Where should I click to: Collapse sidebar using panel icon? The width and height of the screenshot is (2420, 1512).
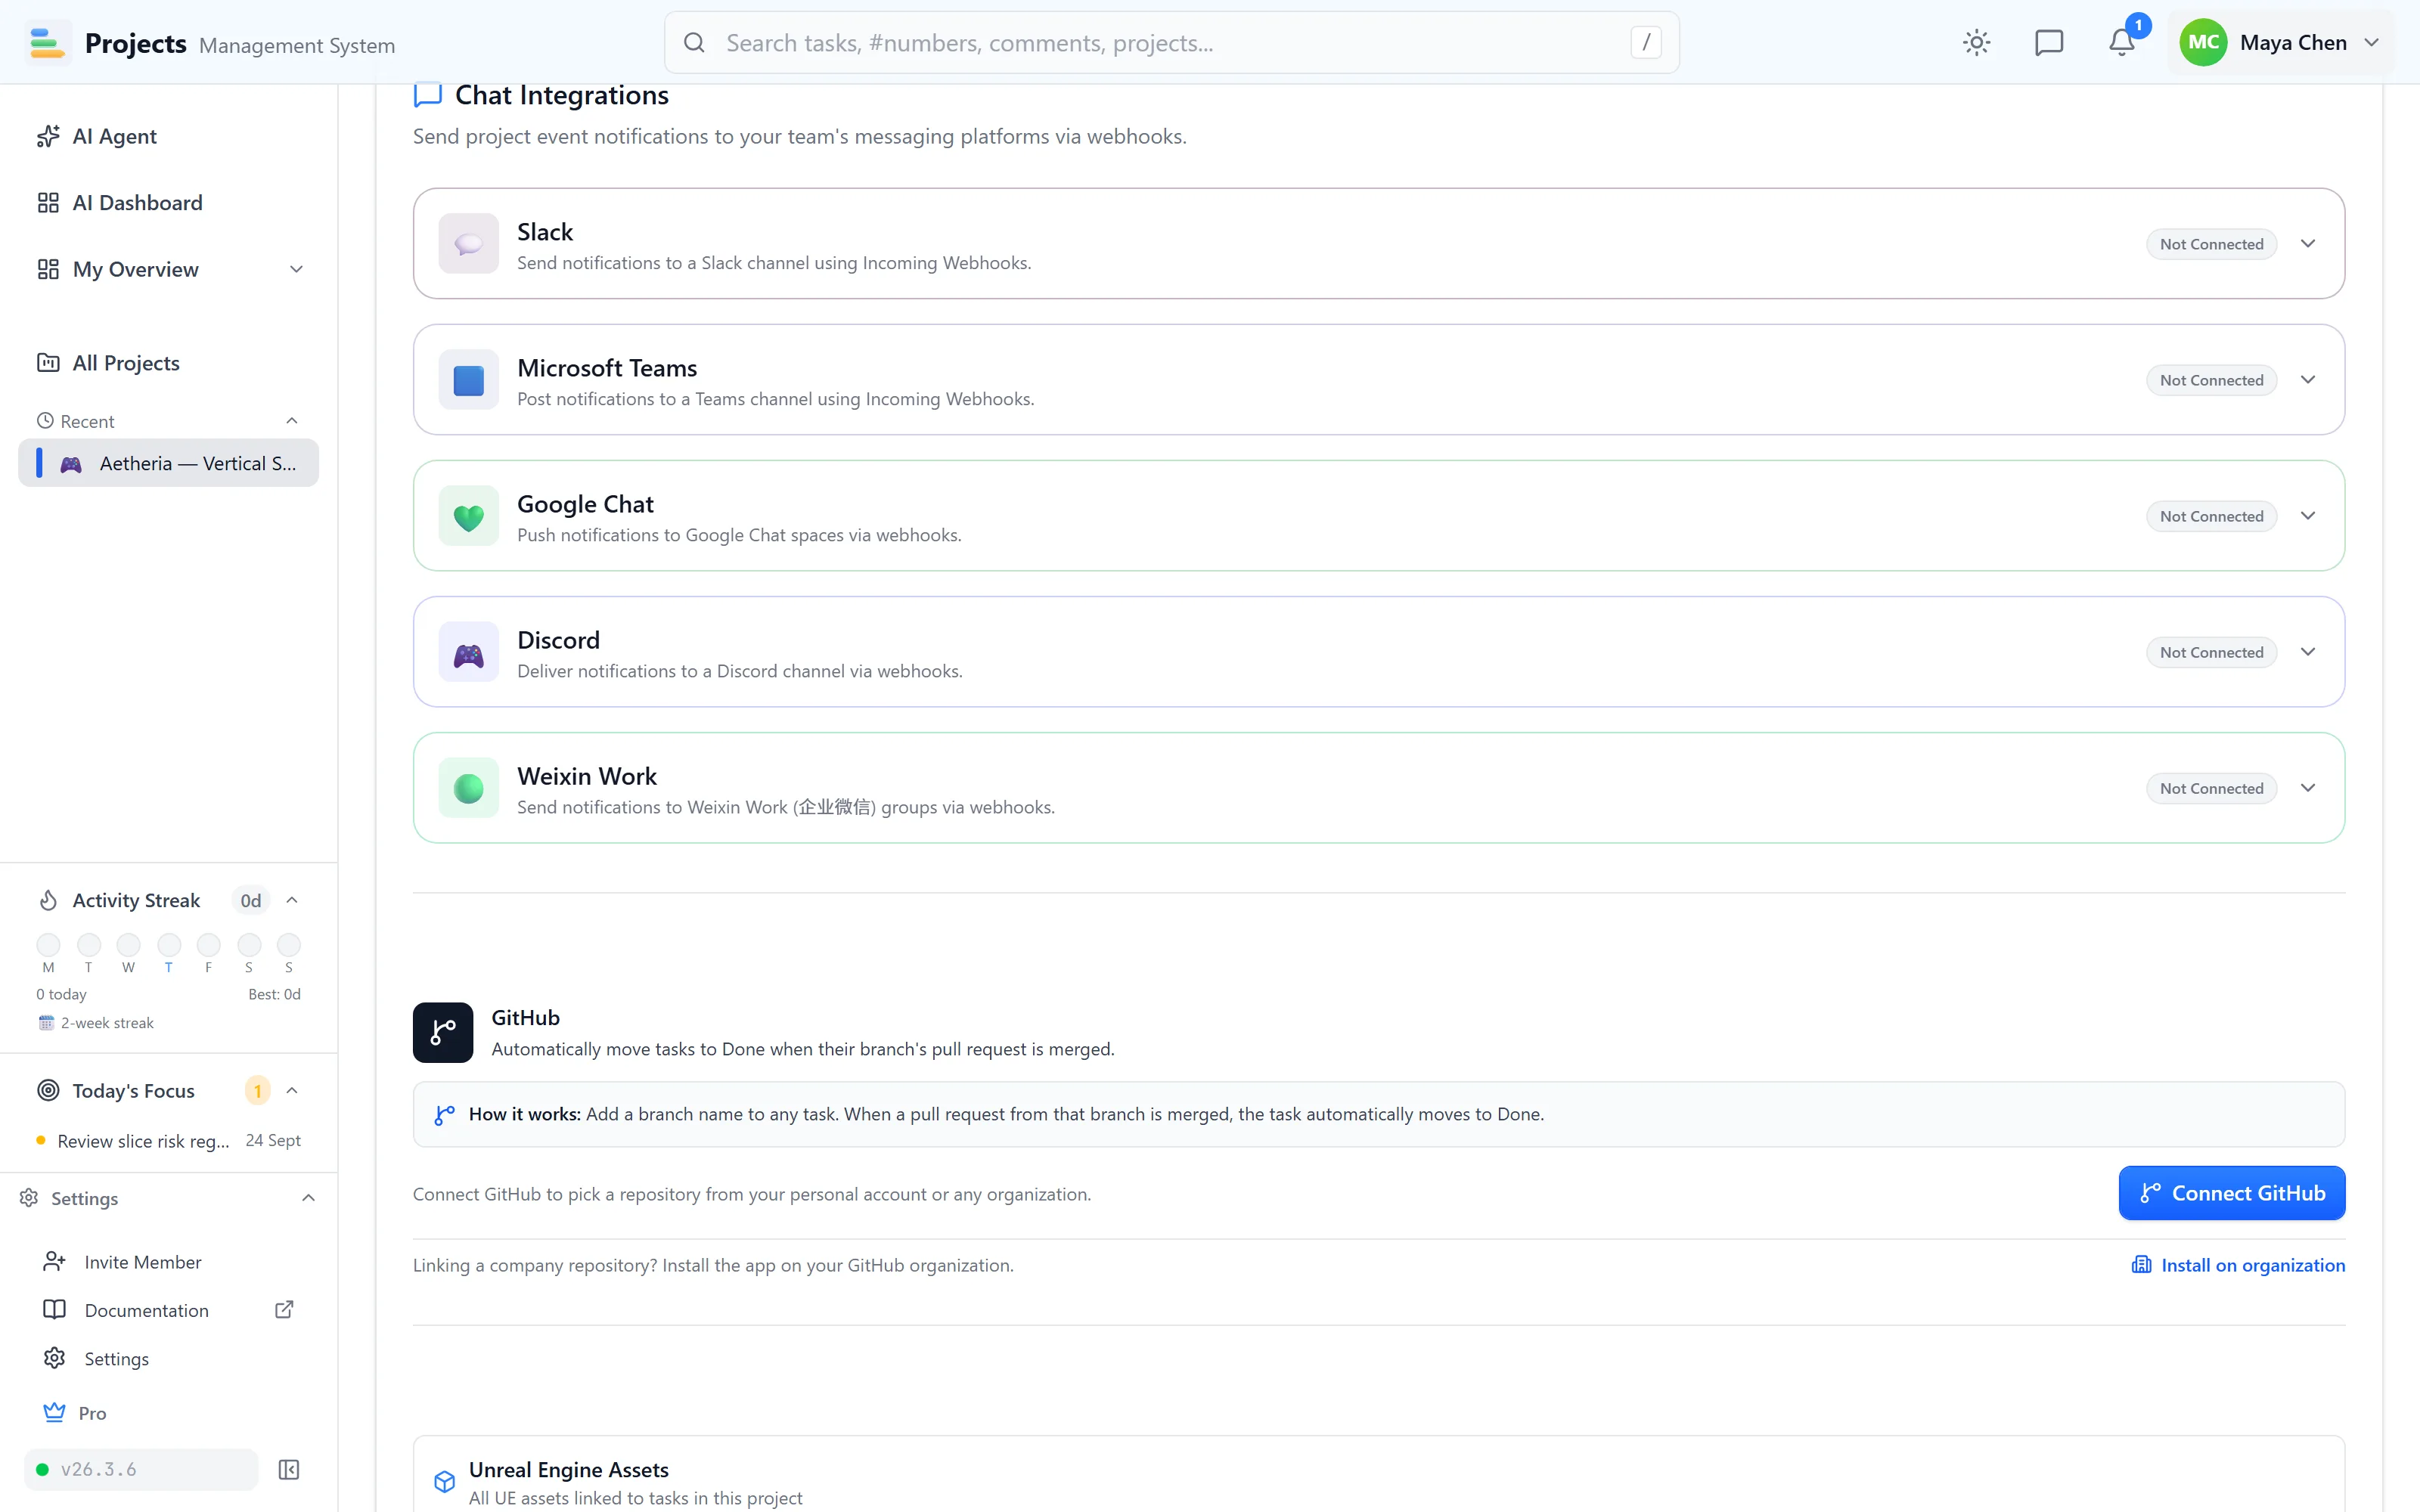tap(289, 1469)
